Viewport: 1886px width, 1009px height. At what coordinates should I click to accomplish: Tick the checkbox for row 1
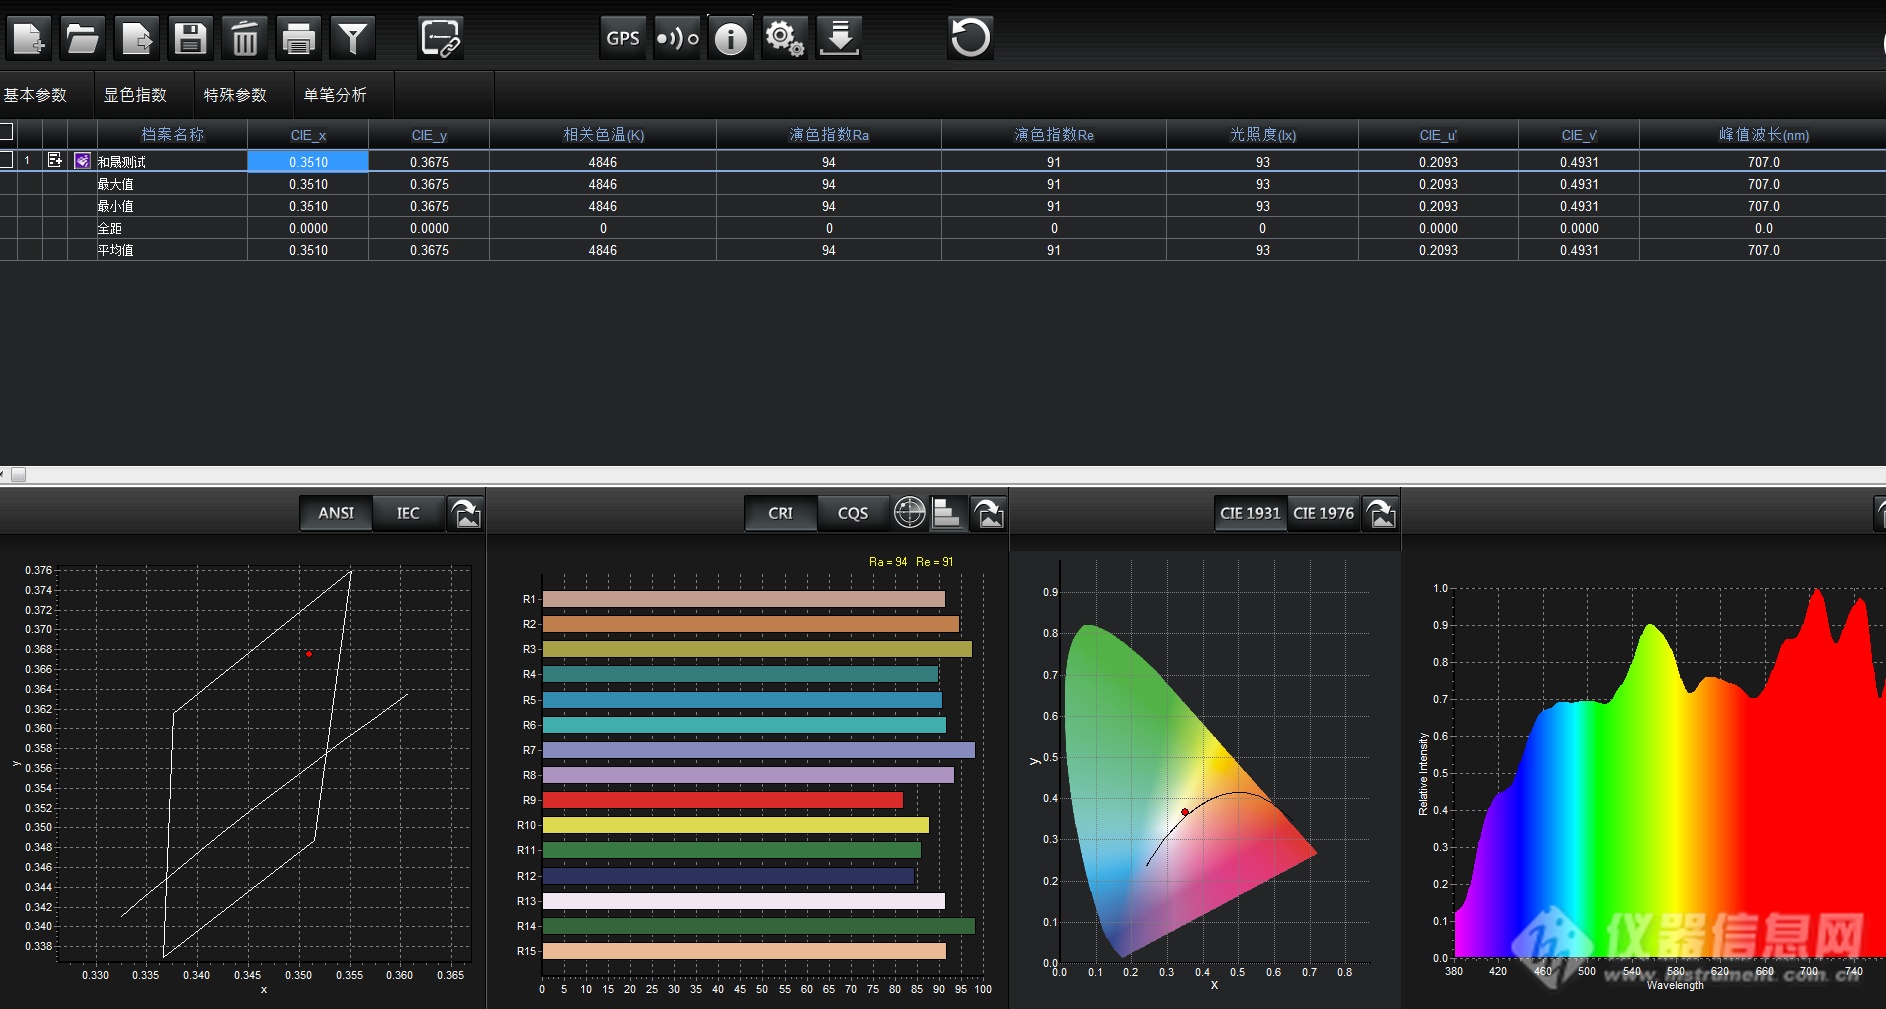click(6, 160)
